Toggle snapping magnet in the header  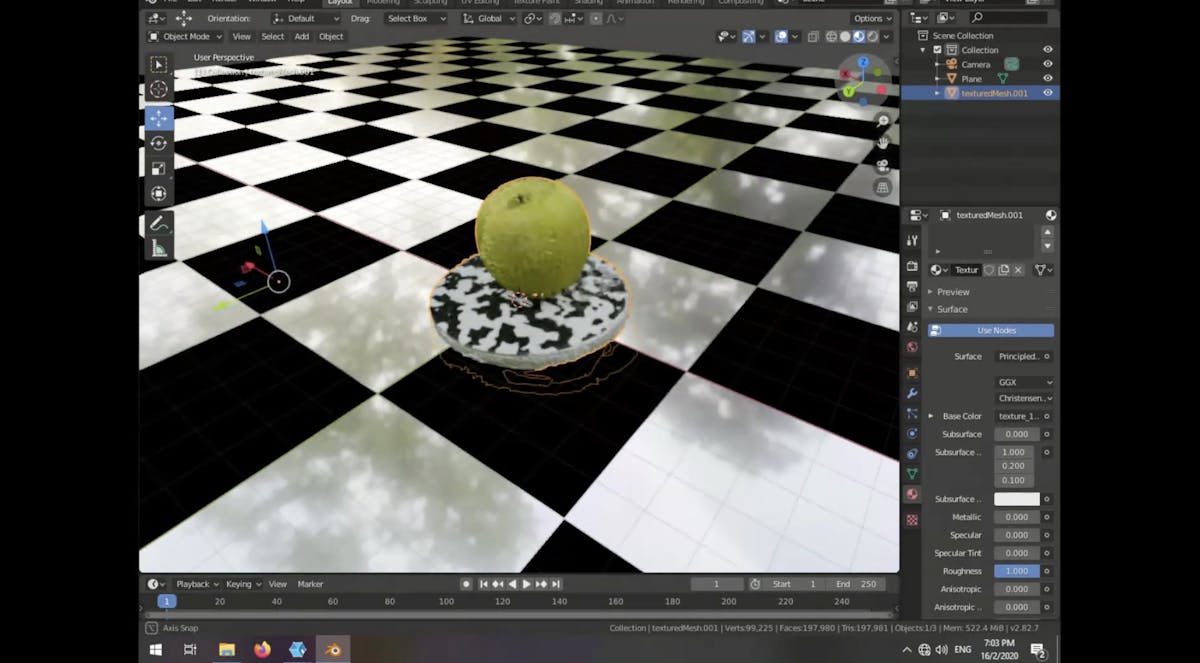pos(556,18)
